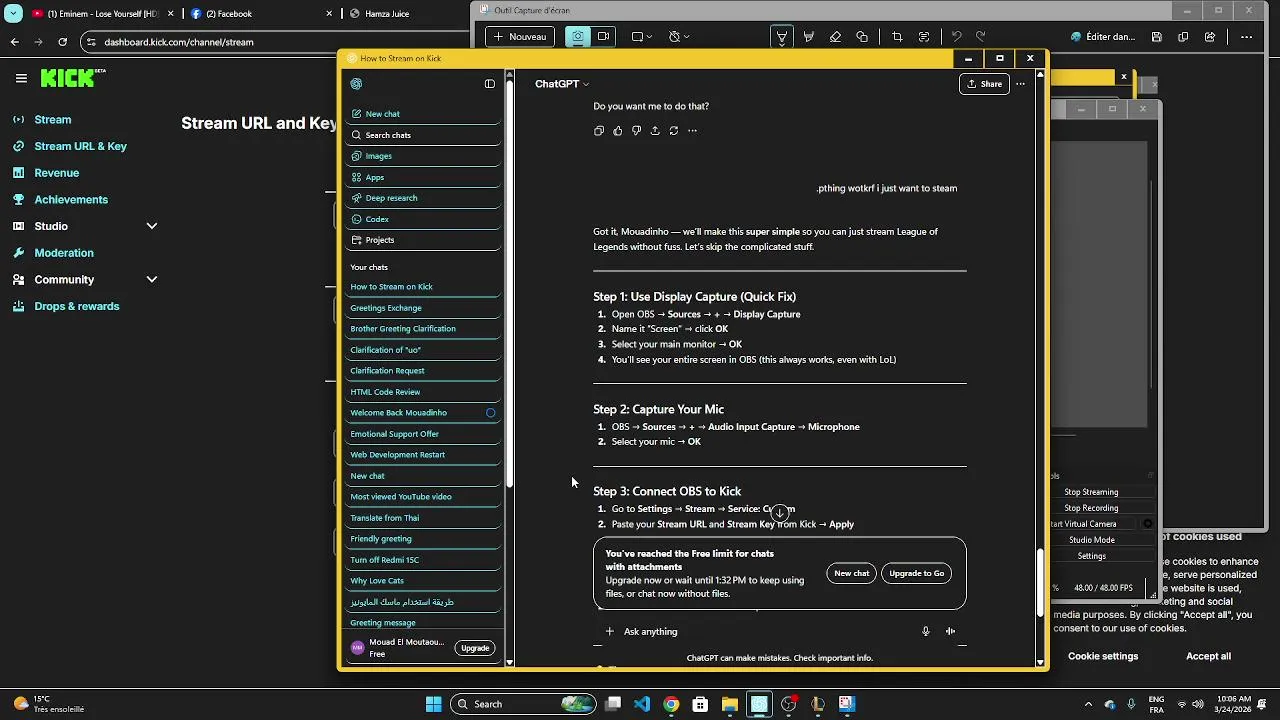The width and height of the screenshot is (1280, 720).
Task: Open the Kick hamburger menu
Action: [x=21, y=78]
